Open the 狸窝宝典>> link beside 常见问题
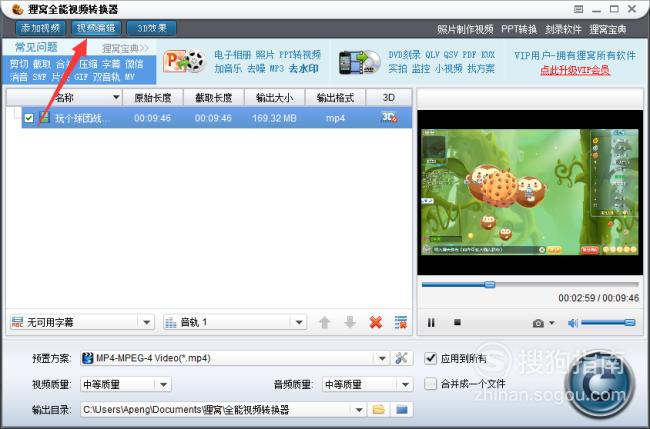 125,48
